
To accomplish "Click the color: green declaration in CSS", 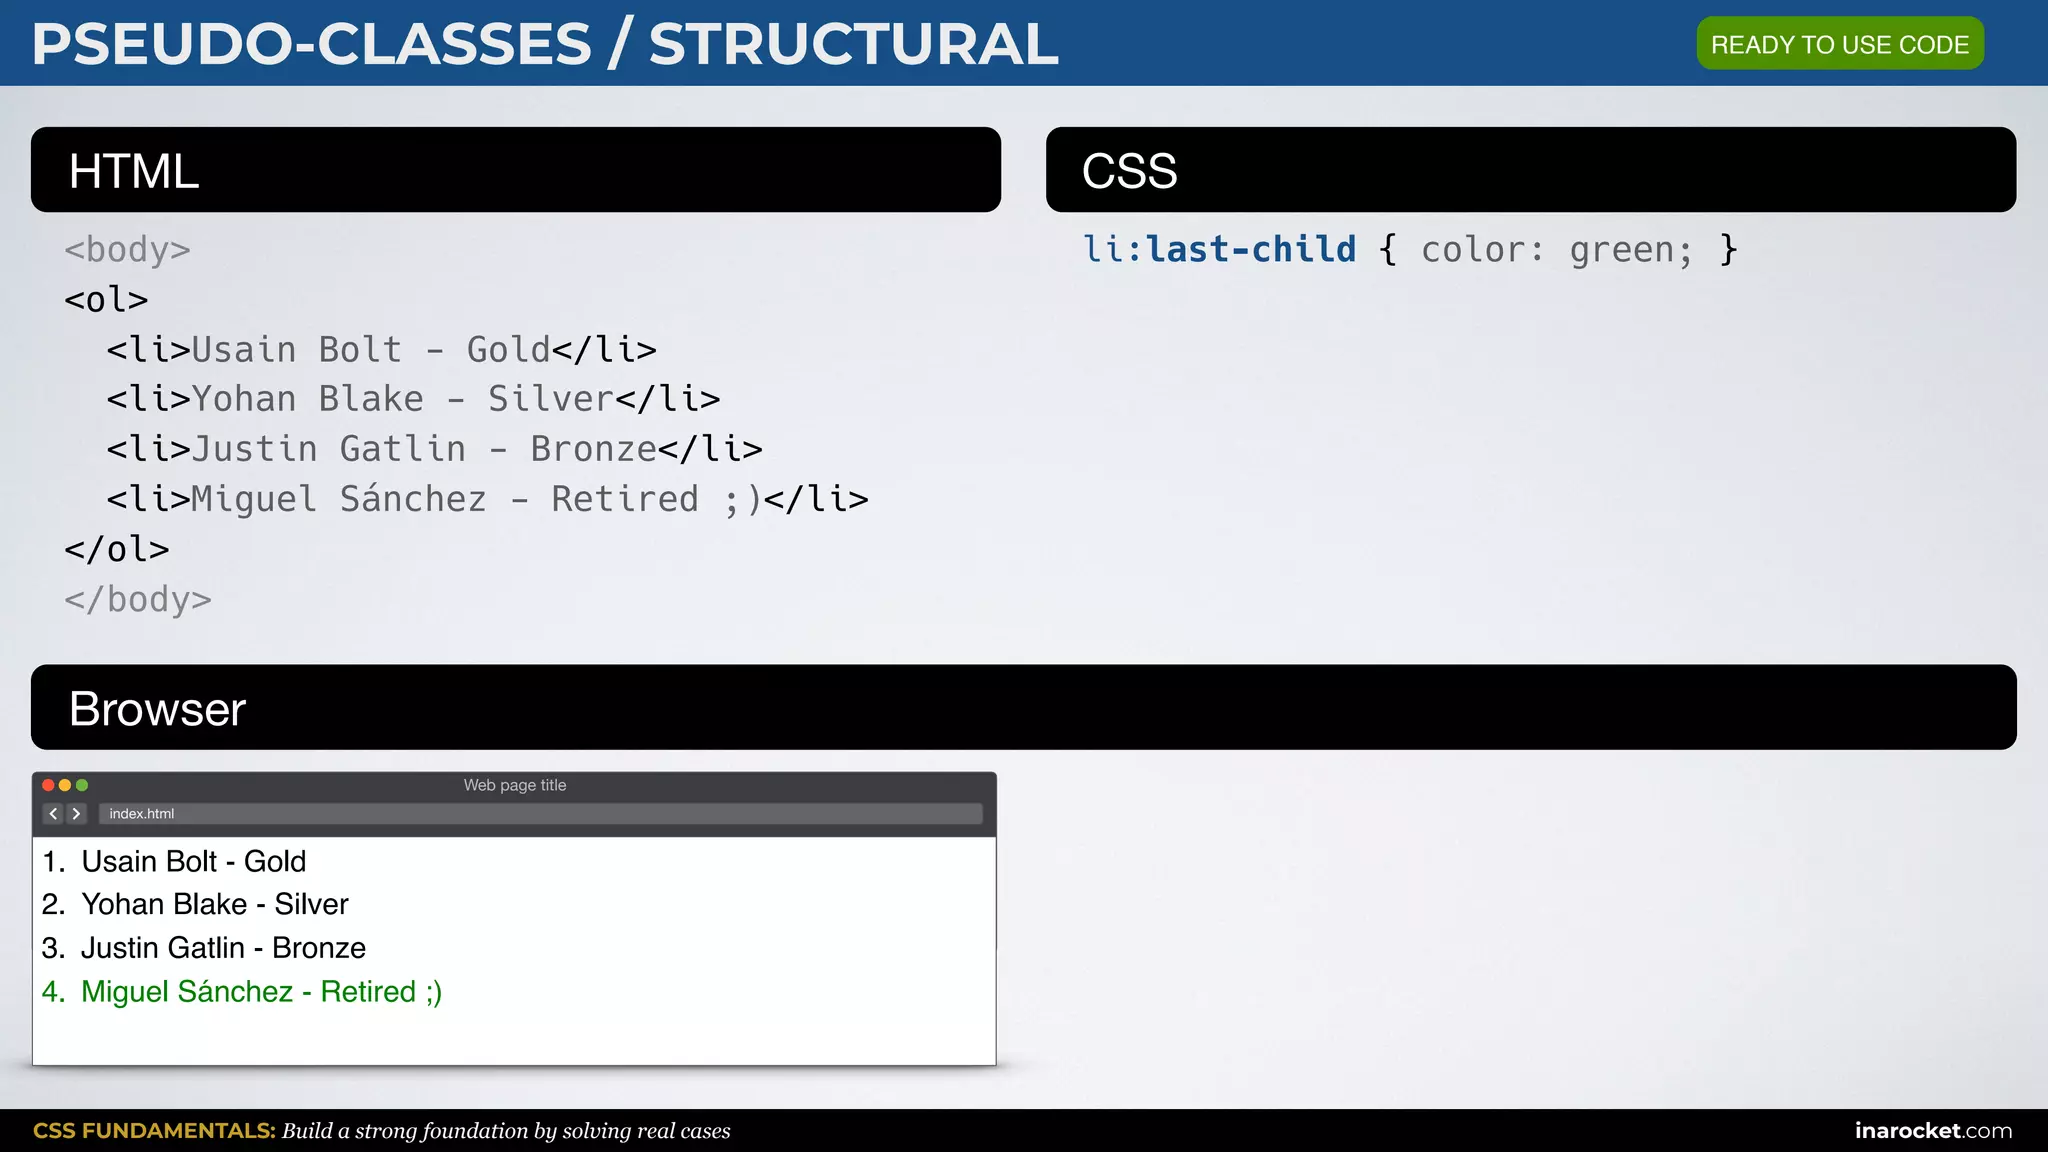I will click(x=1556, y=250).
